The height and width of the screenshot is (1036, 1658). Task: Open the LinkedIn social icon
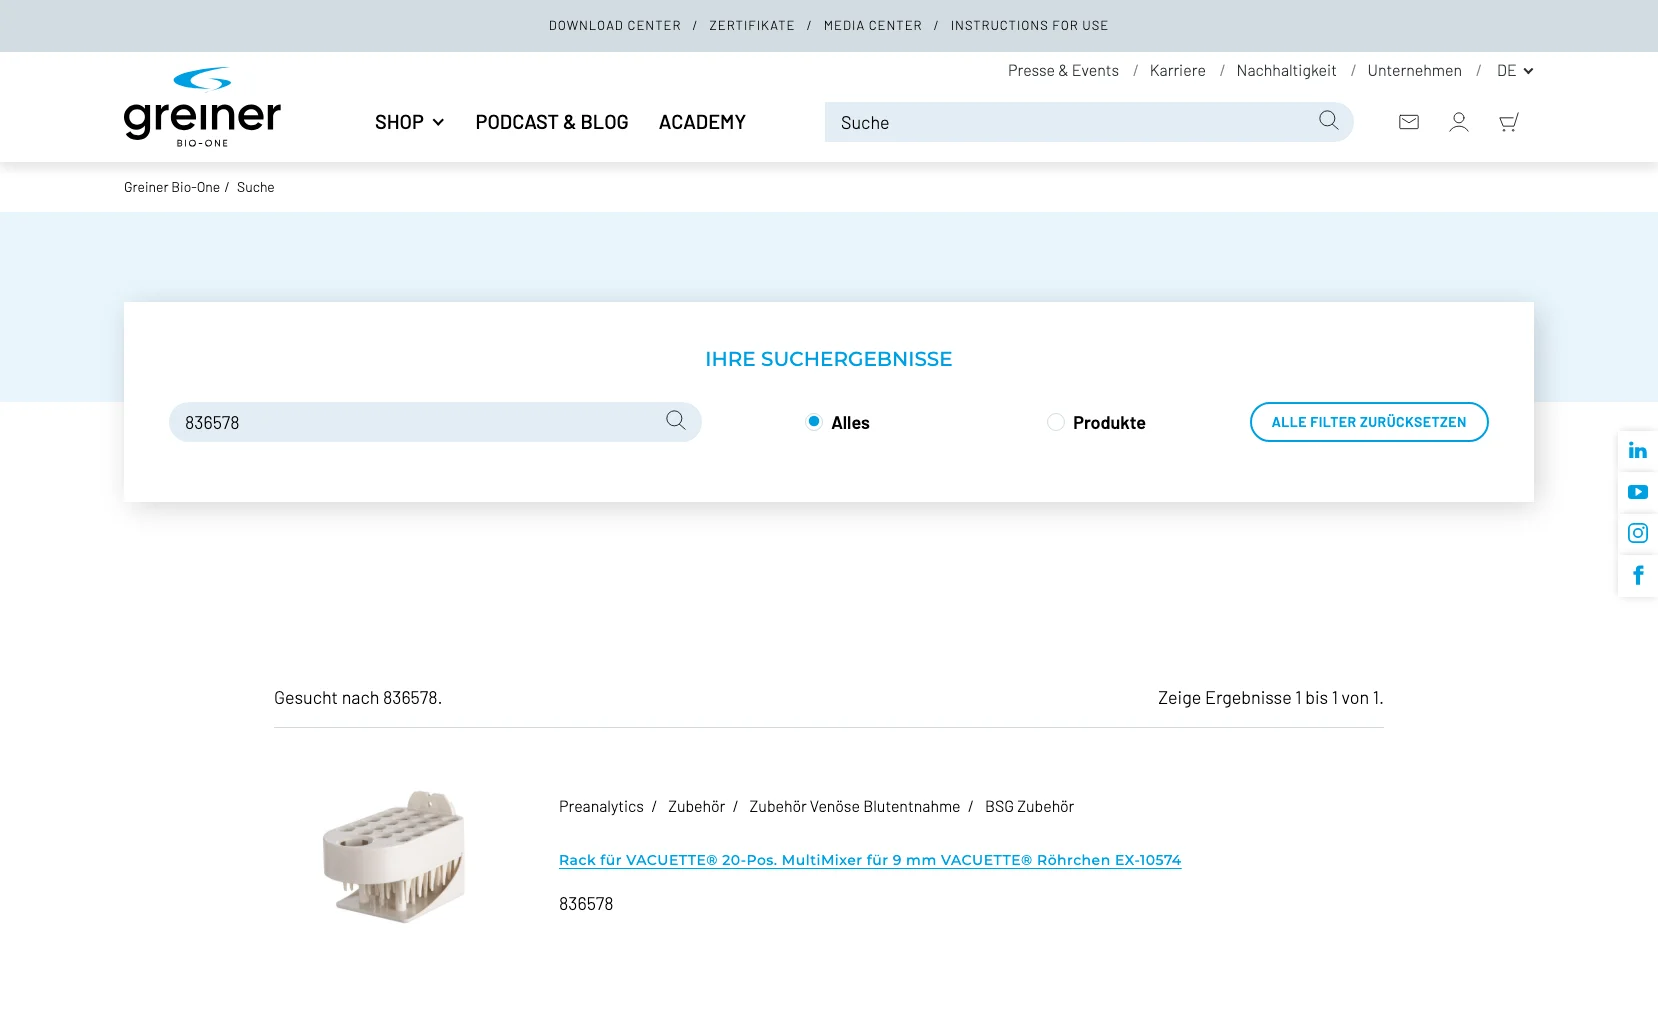1638,451
